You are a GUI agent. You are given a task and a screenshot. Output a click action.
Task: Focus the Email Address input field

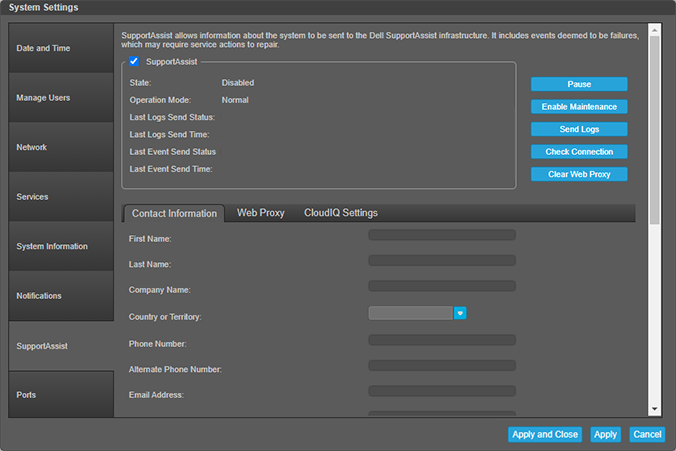point(442,391)
